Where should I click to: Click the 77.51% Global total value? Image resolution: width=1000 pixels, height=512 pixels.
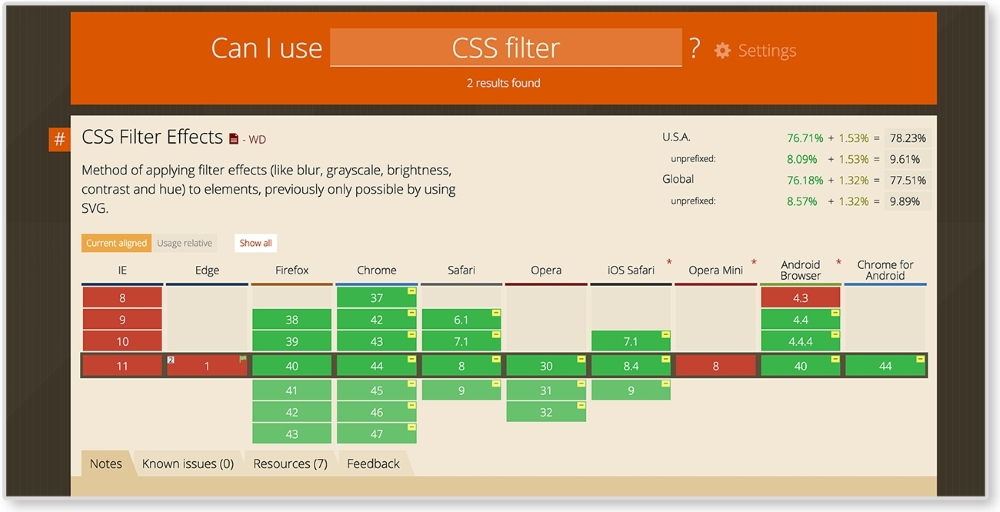908,180
